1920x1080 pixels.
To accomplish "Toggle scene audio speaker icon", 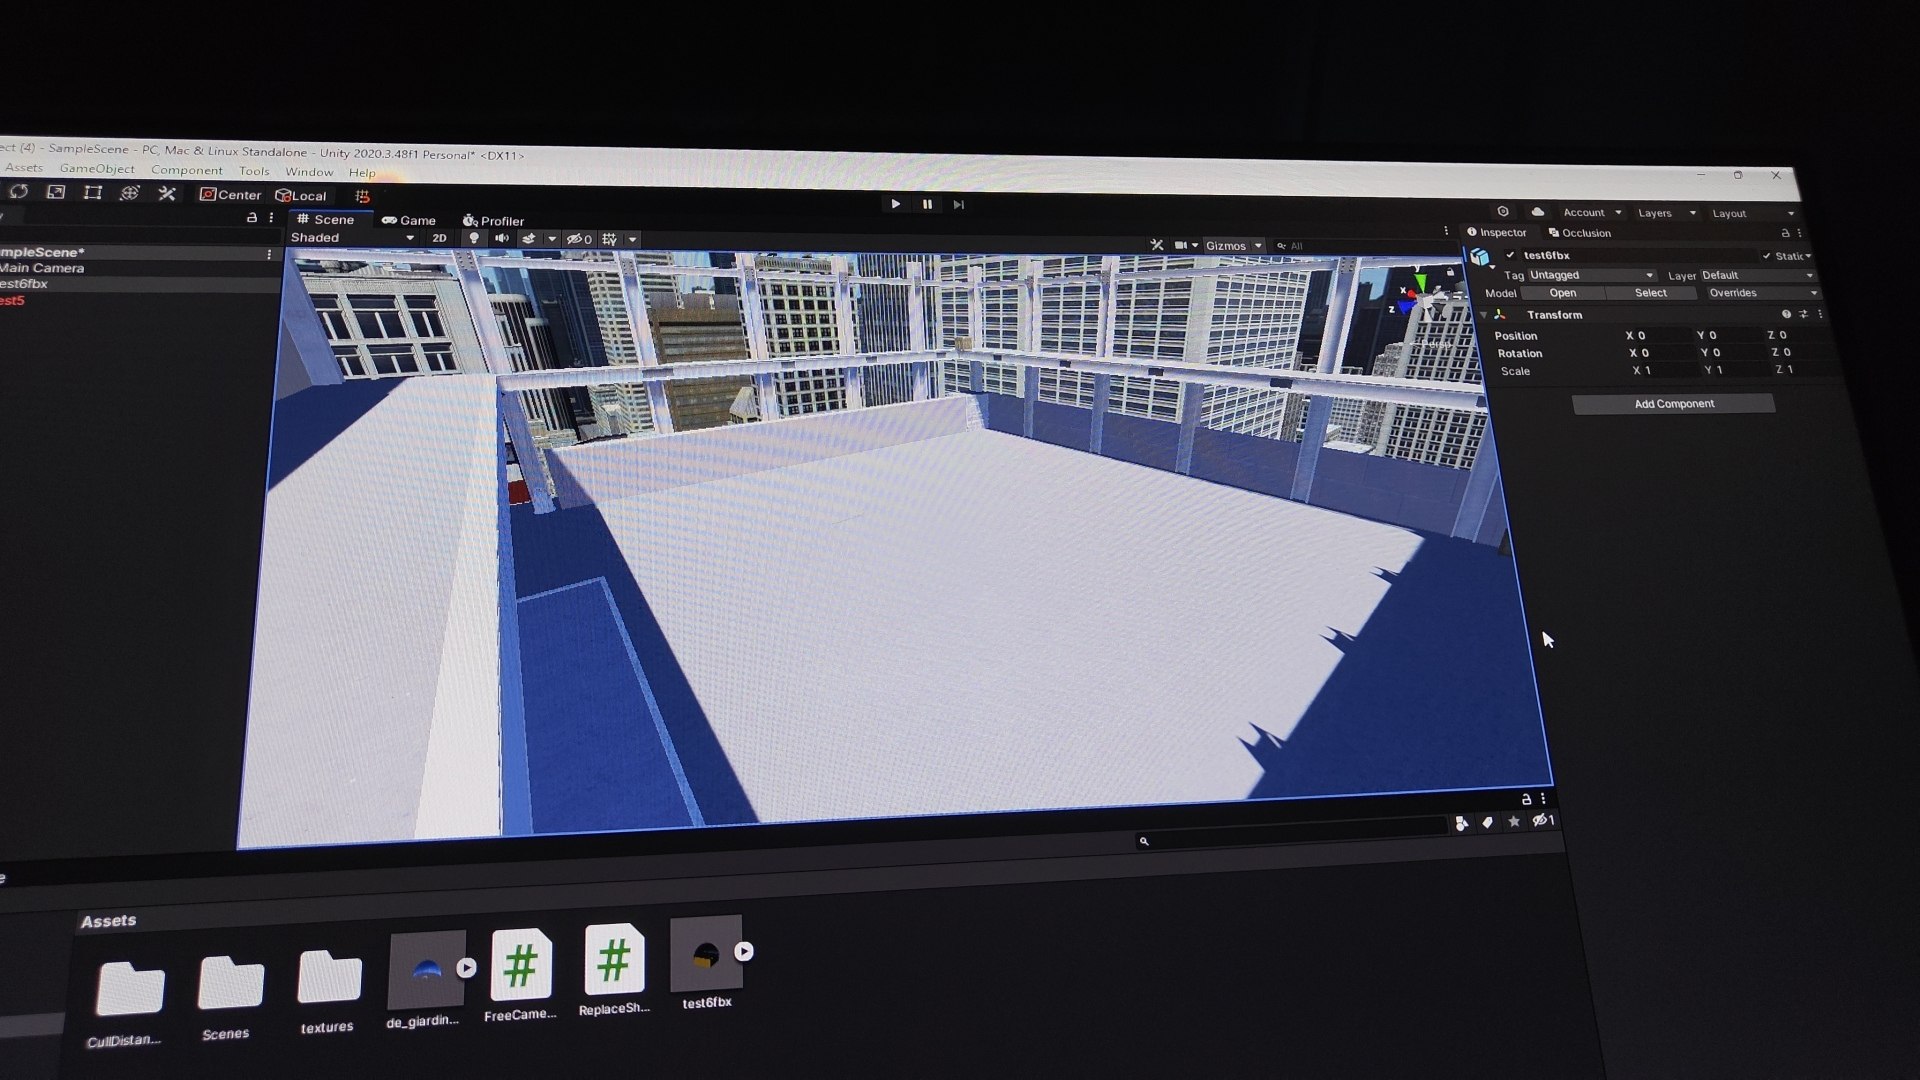I will (501, 239).
